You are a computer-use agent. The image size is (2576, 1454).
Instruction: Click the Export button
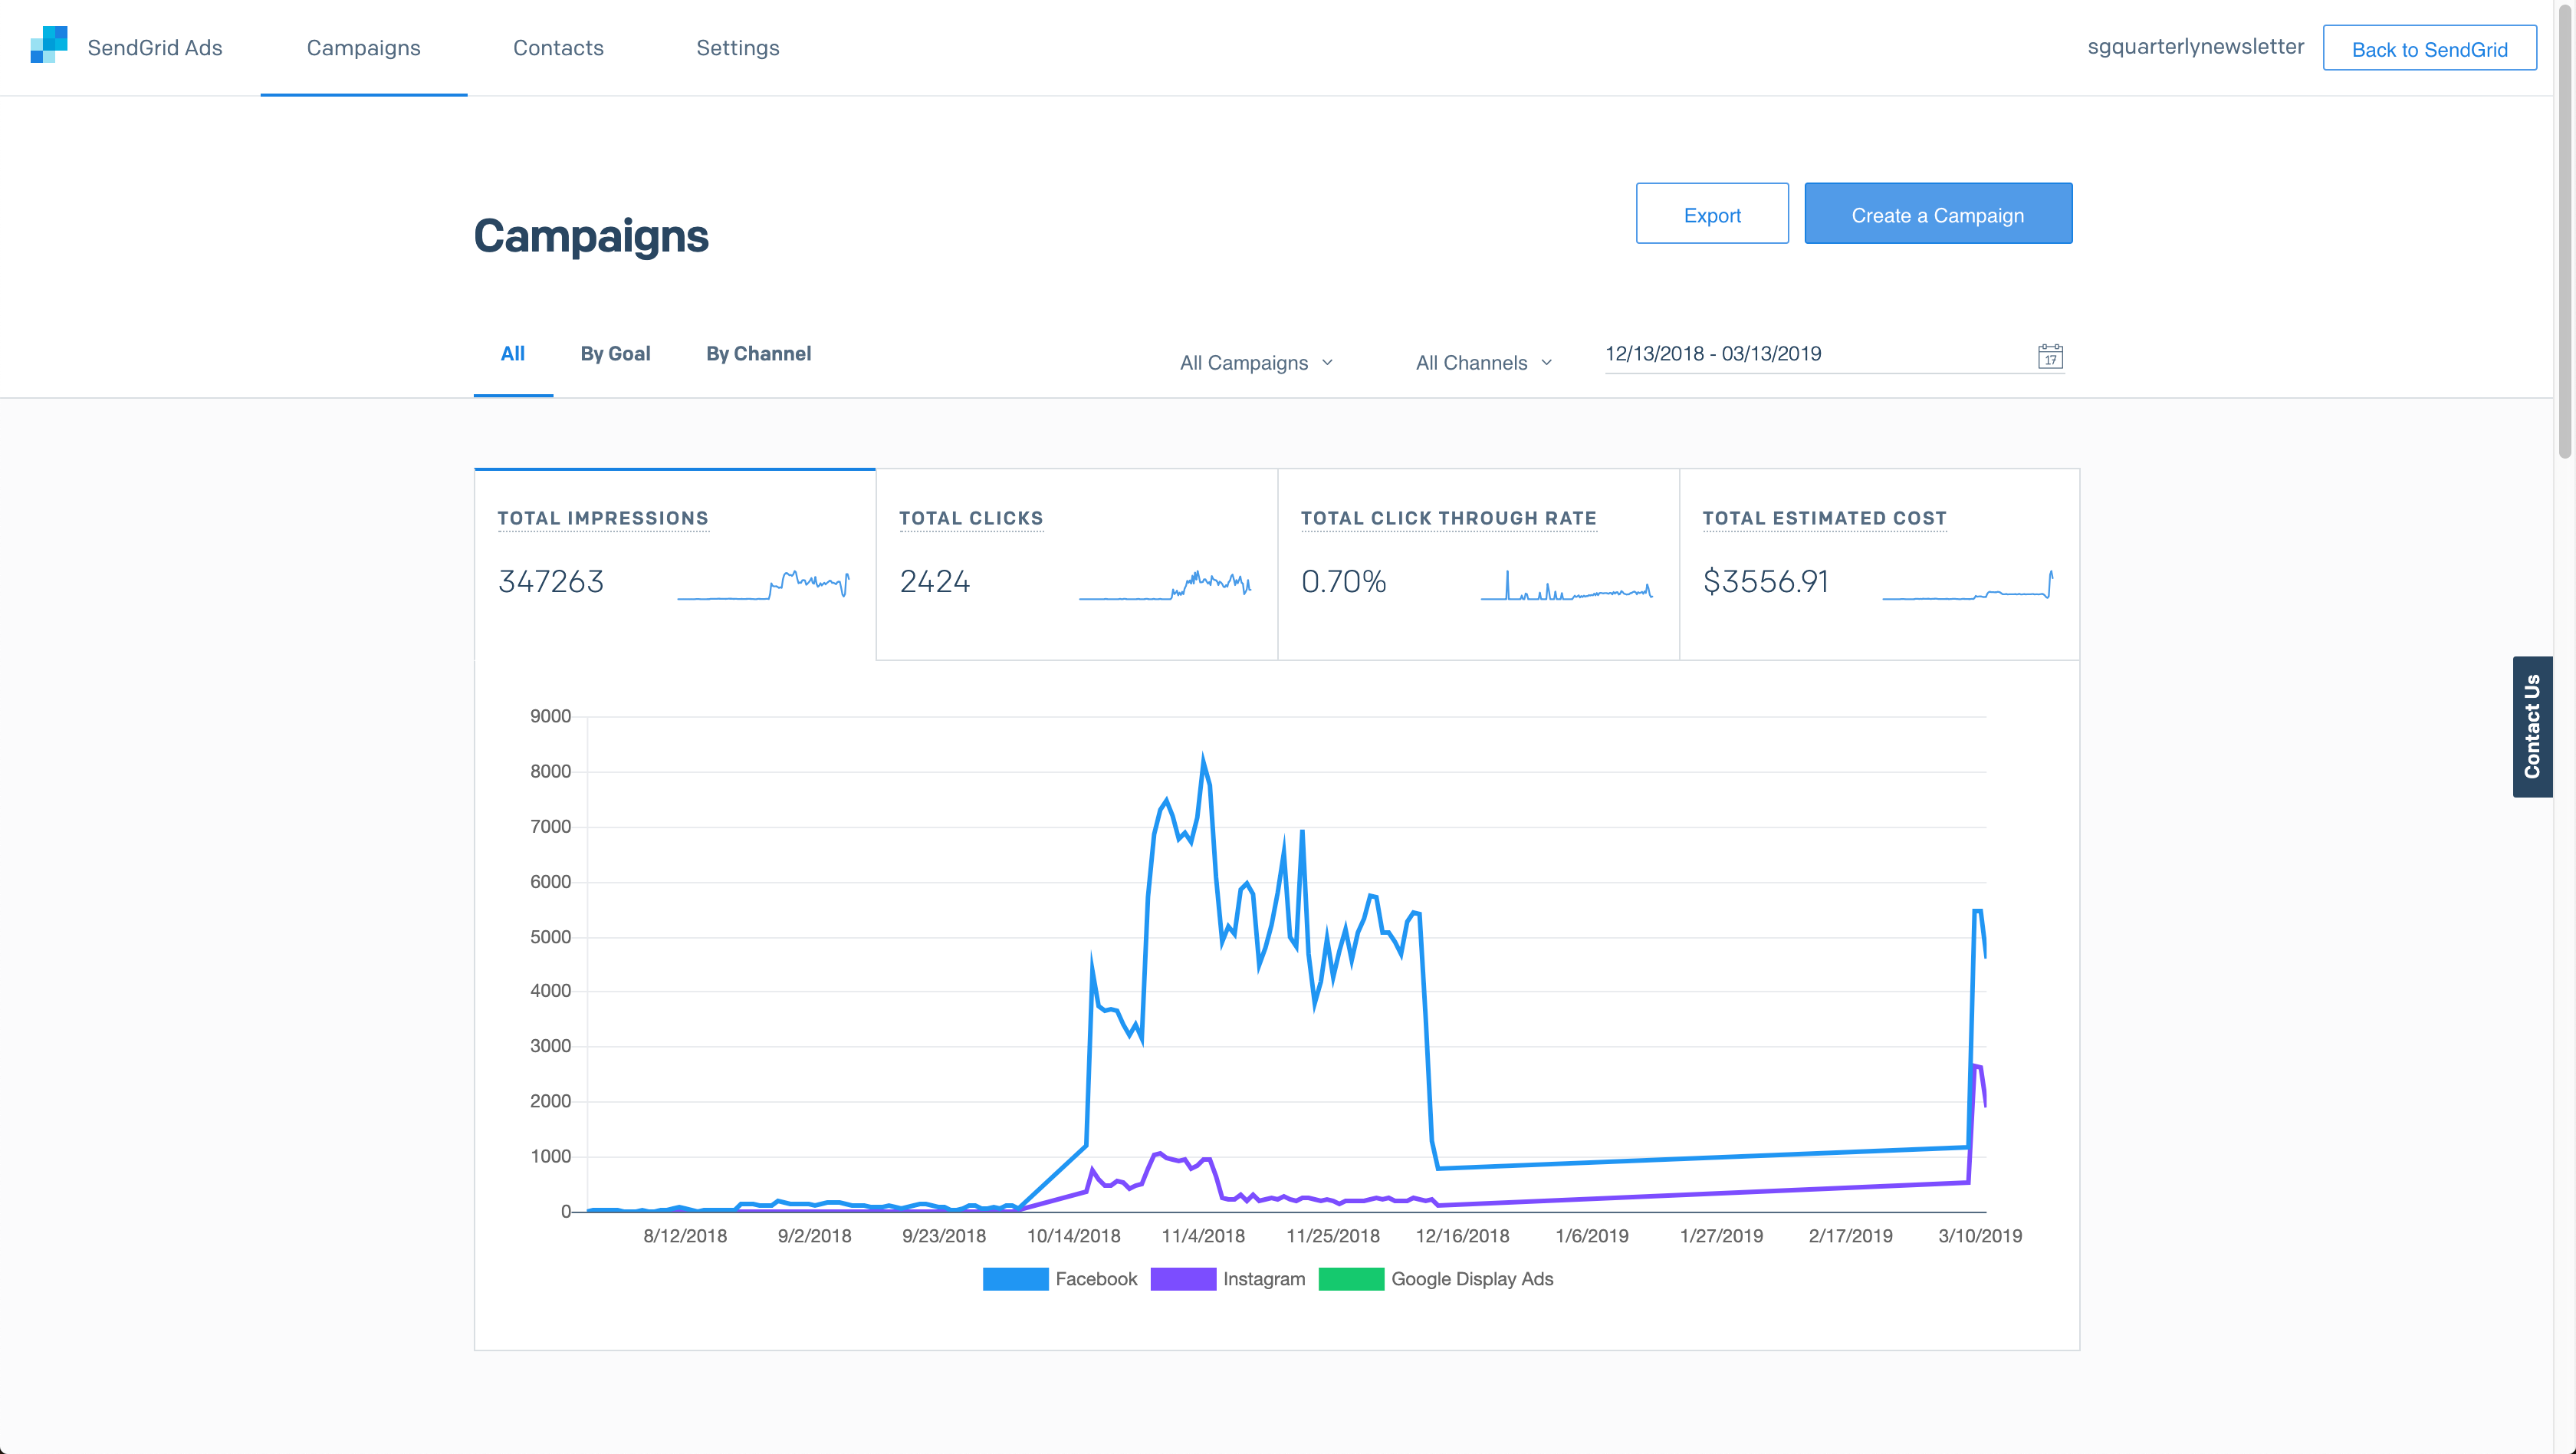1711,213
